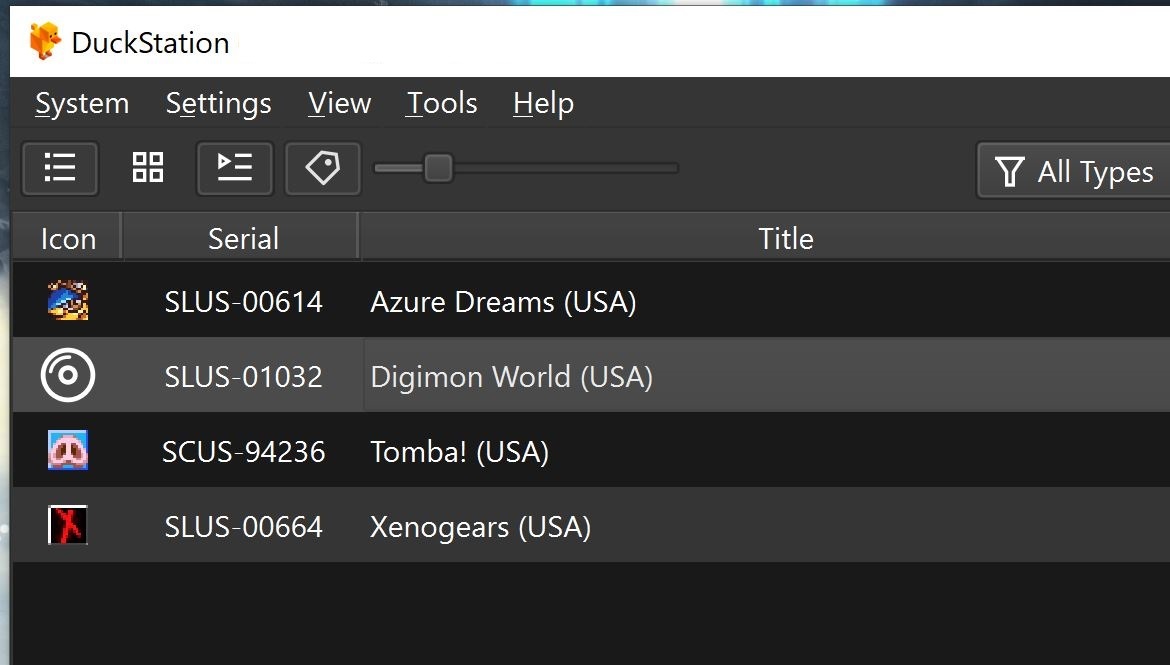This screenshot has height=665, width=1170.
Task: Select serial SLUS-01032
Action: coord(243,377)
